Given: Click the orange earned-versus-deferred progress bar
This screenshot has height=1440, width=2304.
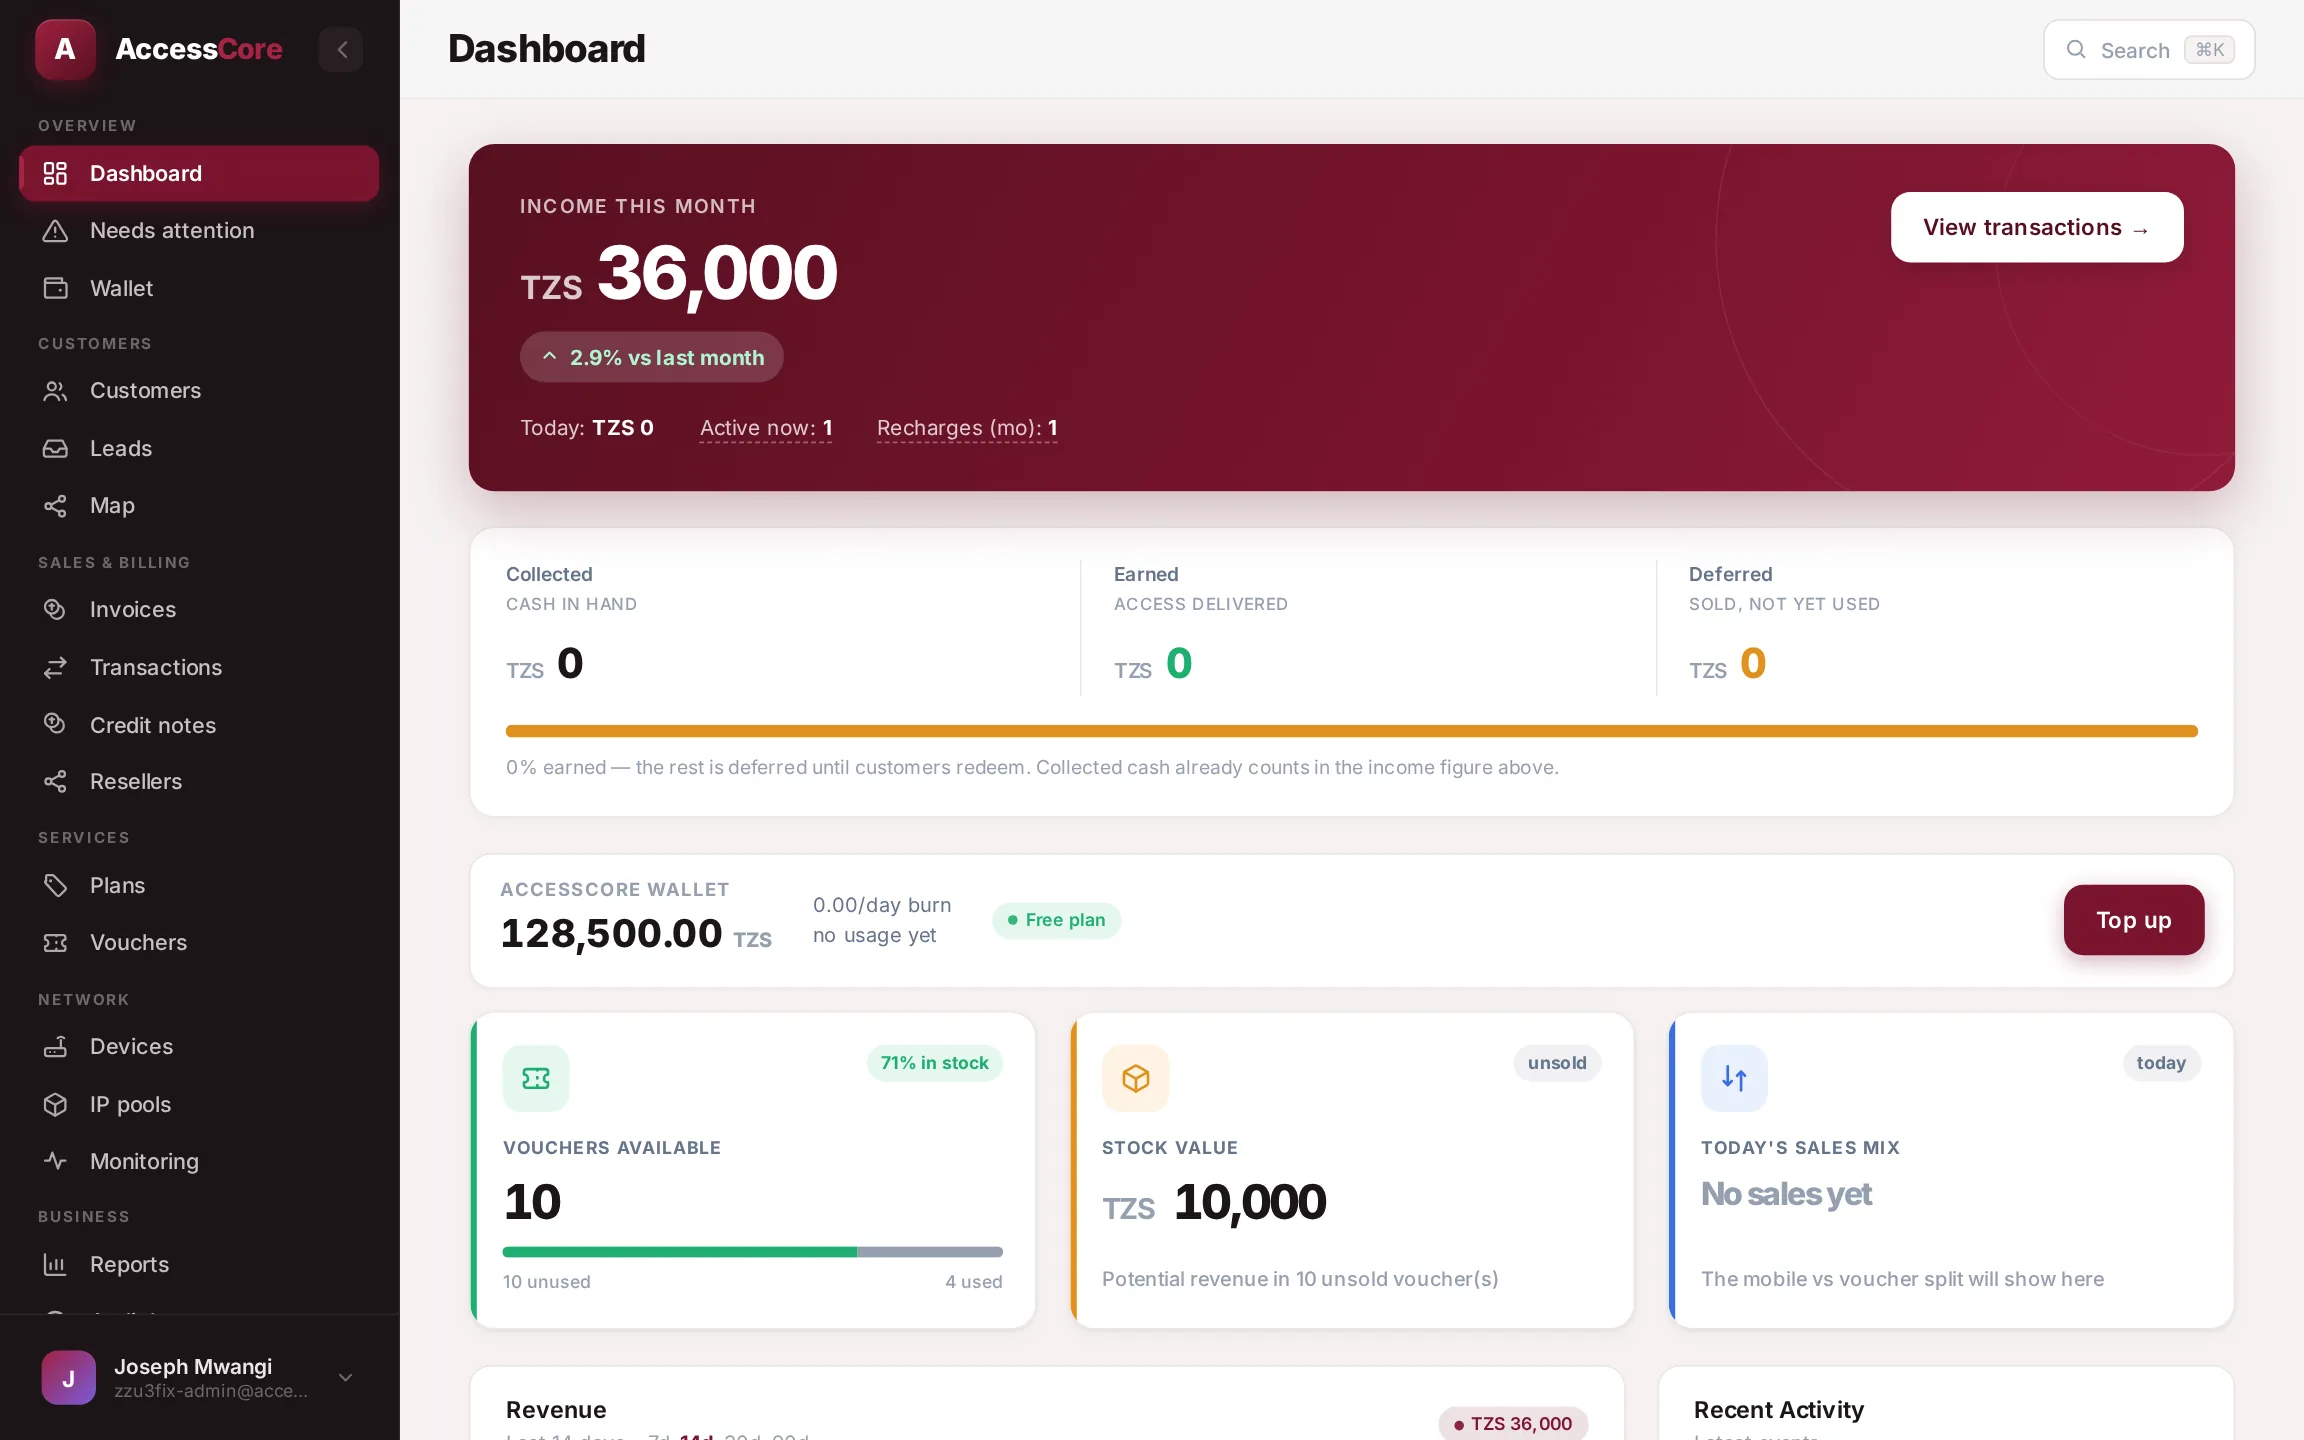Looking at the screenshot, I should coord(1351,731).
